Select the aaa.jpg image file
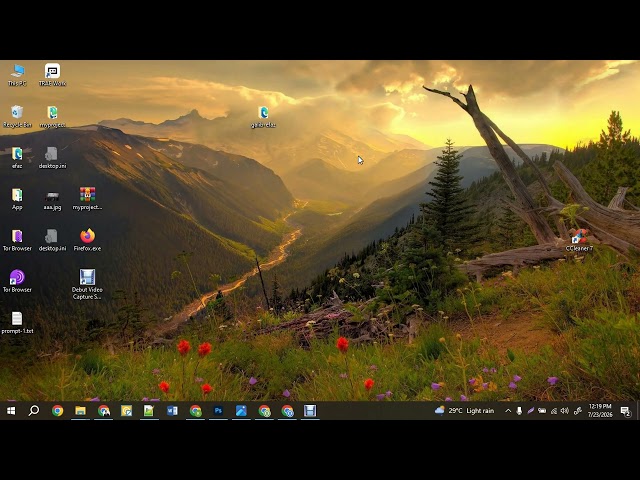The image size is (640, 480). coord(52,199)
